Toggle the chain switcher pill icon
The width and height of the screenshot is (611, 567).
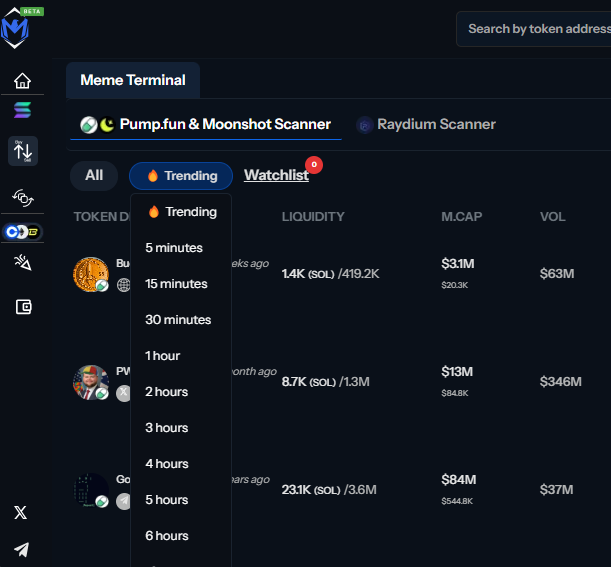pos(22,232)
